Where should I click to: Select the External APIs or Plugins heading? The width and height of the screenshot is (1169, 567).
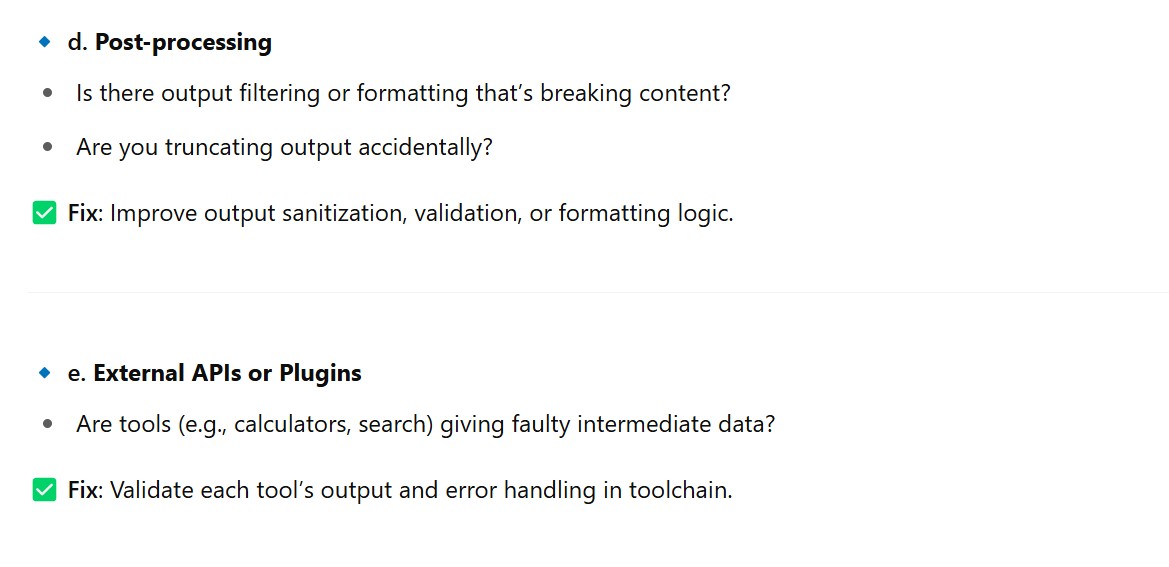click(x=227, y=373)
